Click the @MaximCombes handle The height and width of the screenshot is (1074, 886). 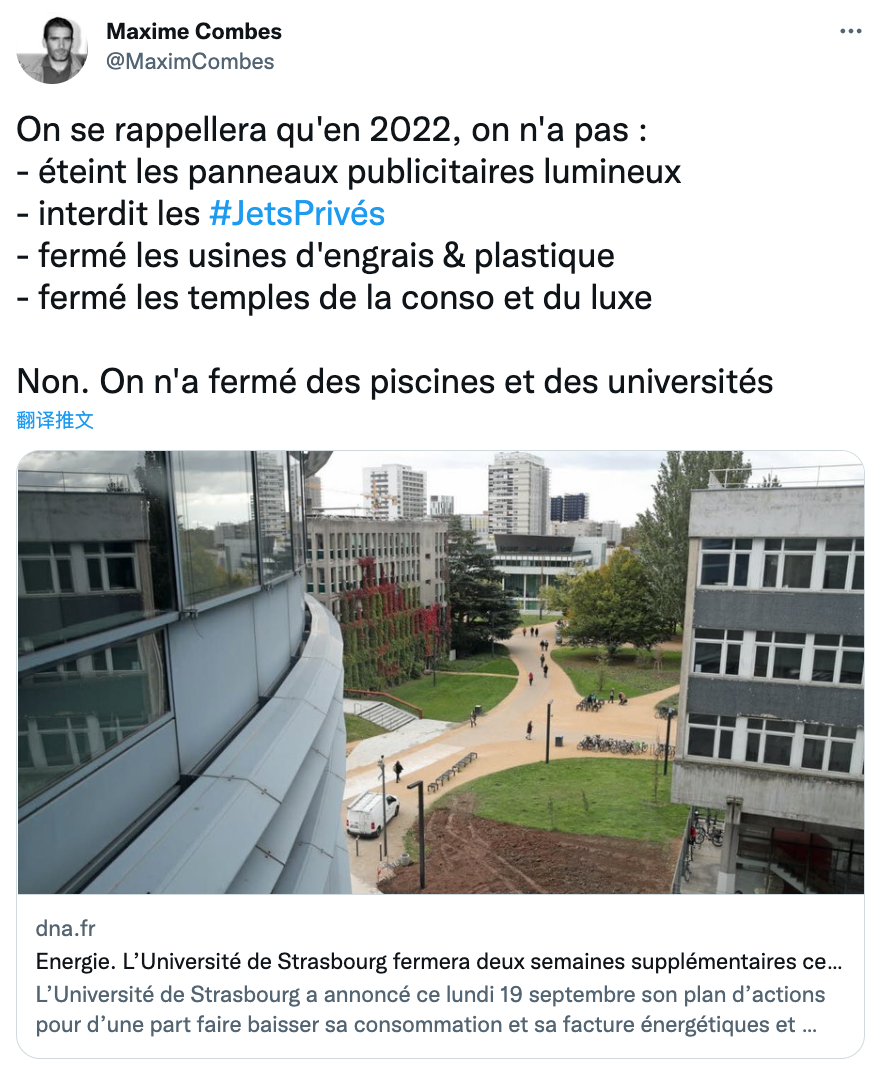point(190,61)
